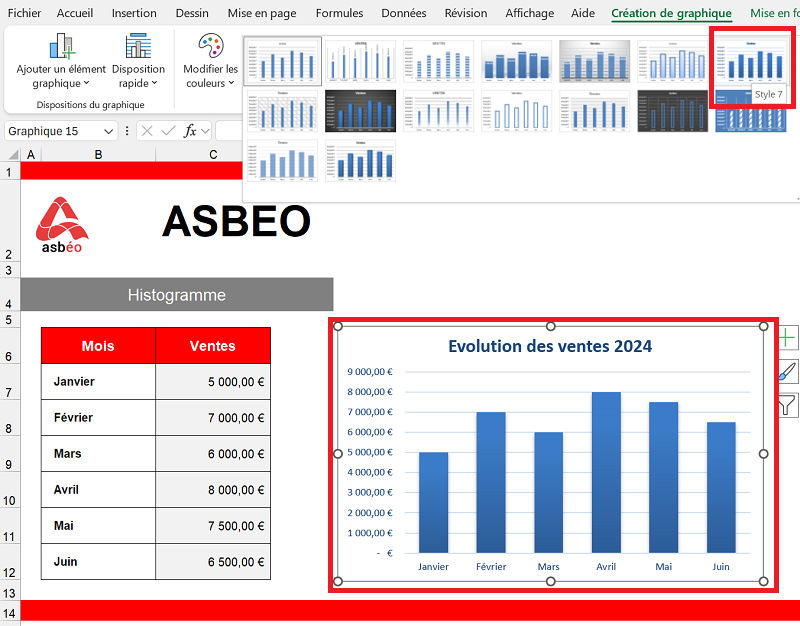Open the Ajouter un élément graphique menu

click(x=61, y=60)
